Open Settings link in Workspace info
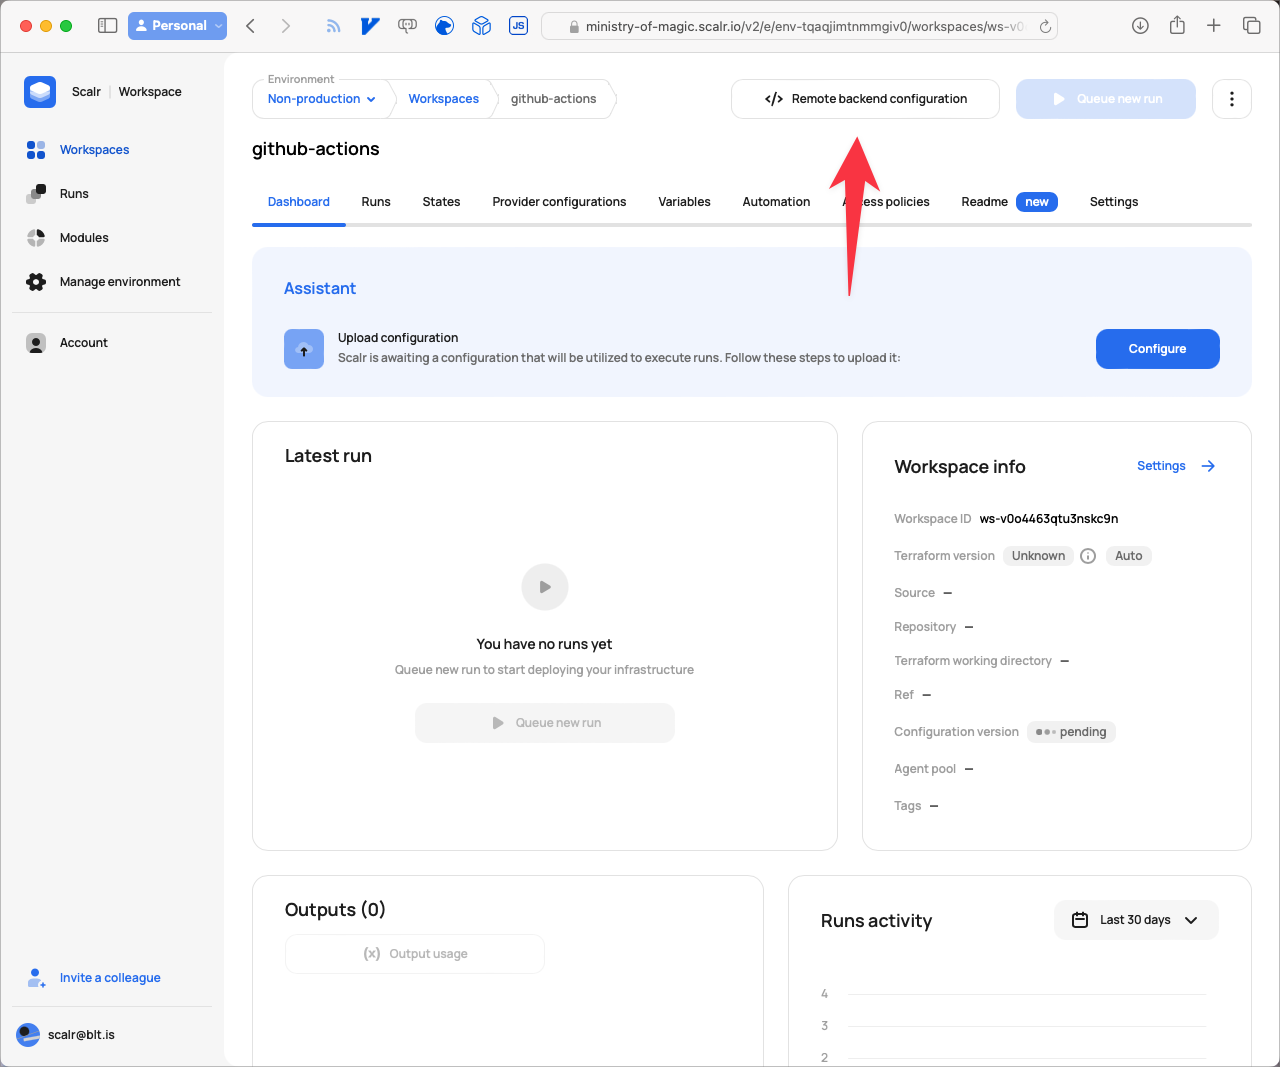1280x1067 pixels. coord(1161,466)
